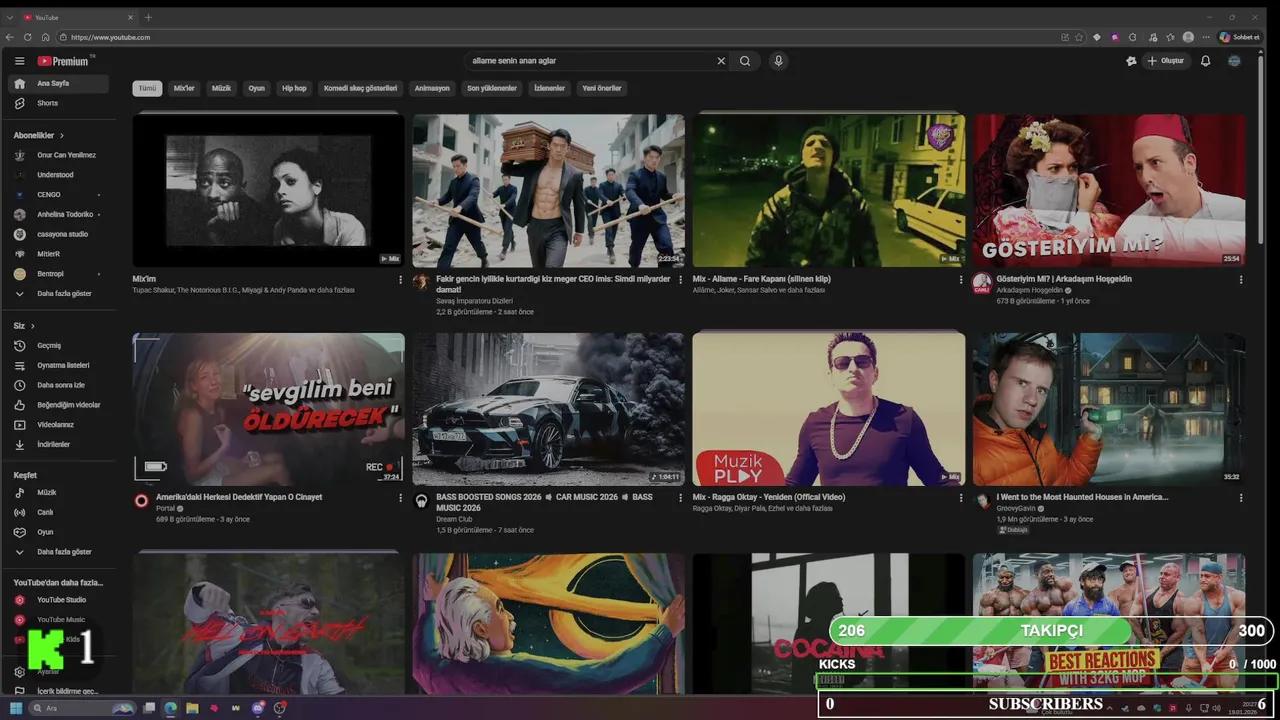Open İndirilenler in the sidebar

coord(60,444)
